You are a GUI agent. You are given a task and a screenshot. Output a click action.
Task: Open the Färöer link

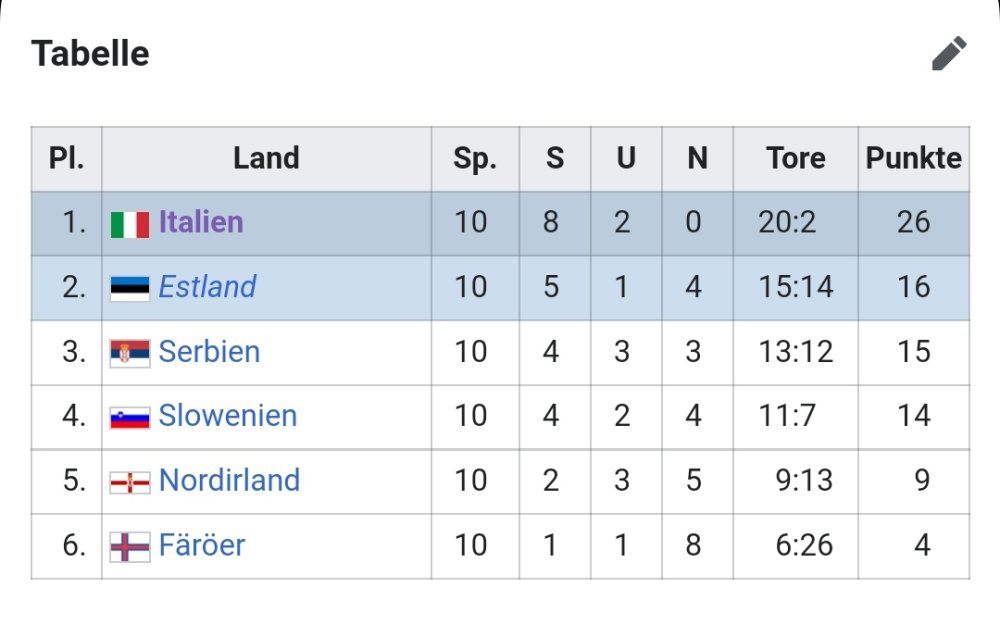[x=201, y=545]
